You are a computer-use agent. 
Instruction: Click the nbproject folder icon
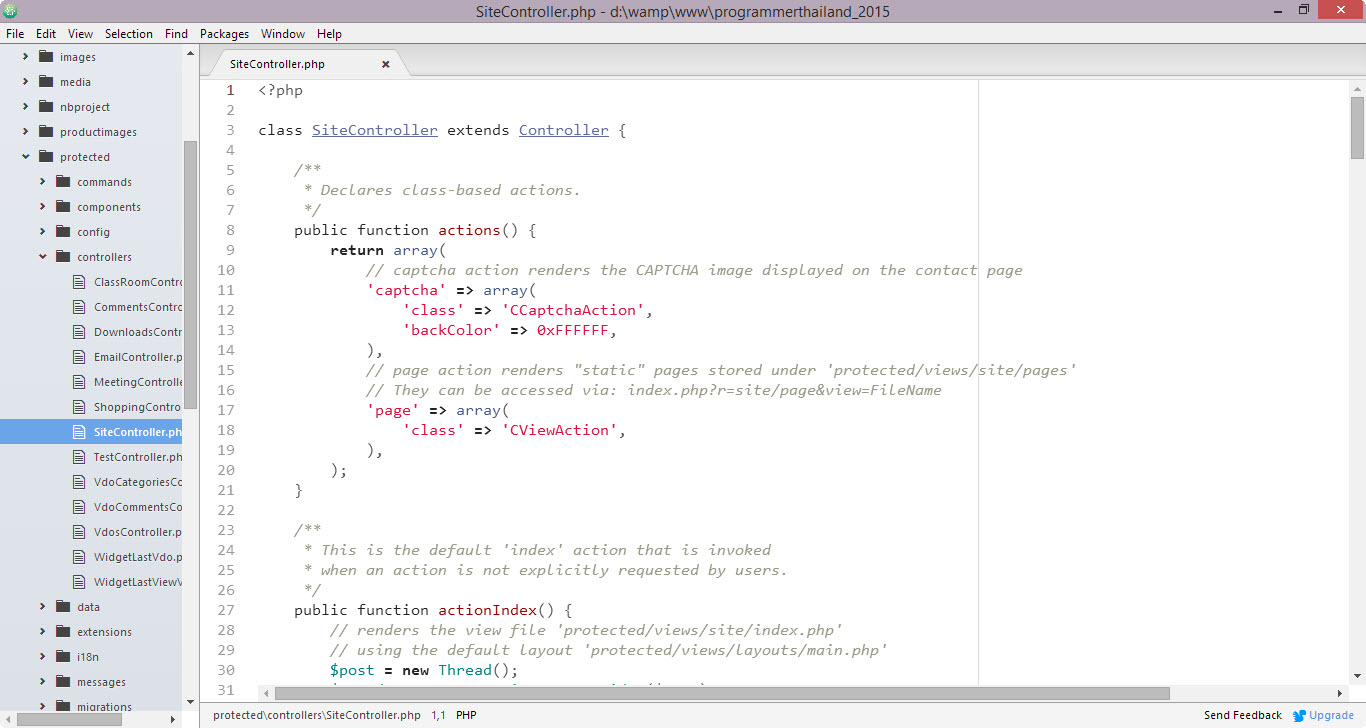(x=45, y=107)
